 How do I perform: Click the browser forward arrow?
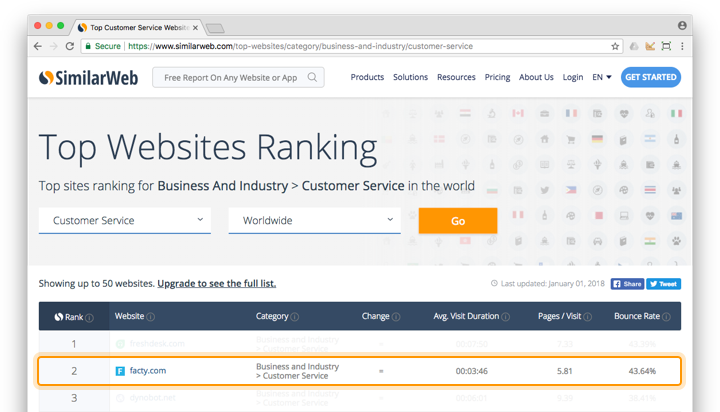(x=54, y=46)
